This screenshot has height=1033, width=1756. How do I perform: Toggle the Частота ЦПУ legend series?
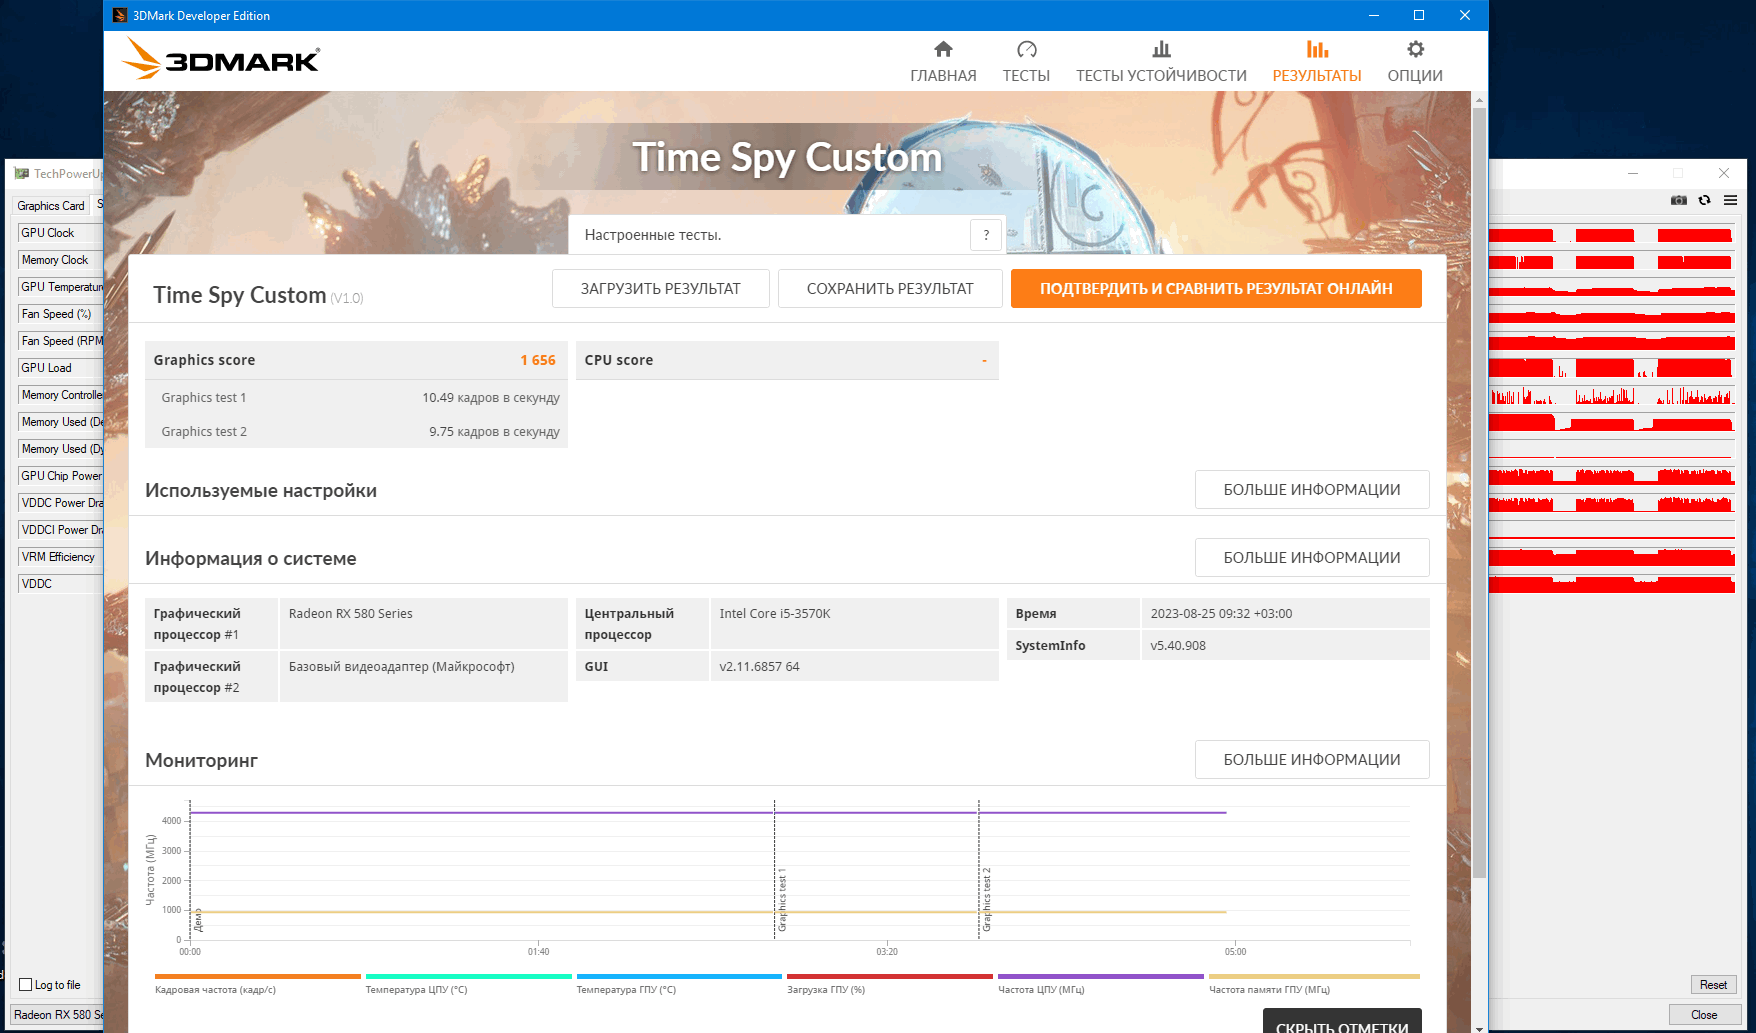[1101, 984]
